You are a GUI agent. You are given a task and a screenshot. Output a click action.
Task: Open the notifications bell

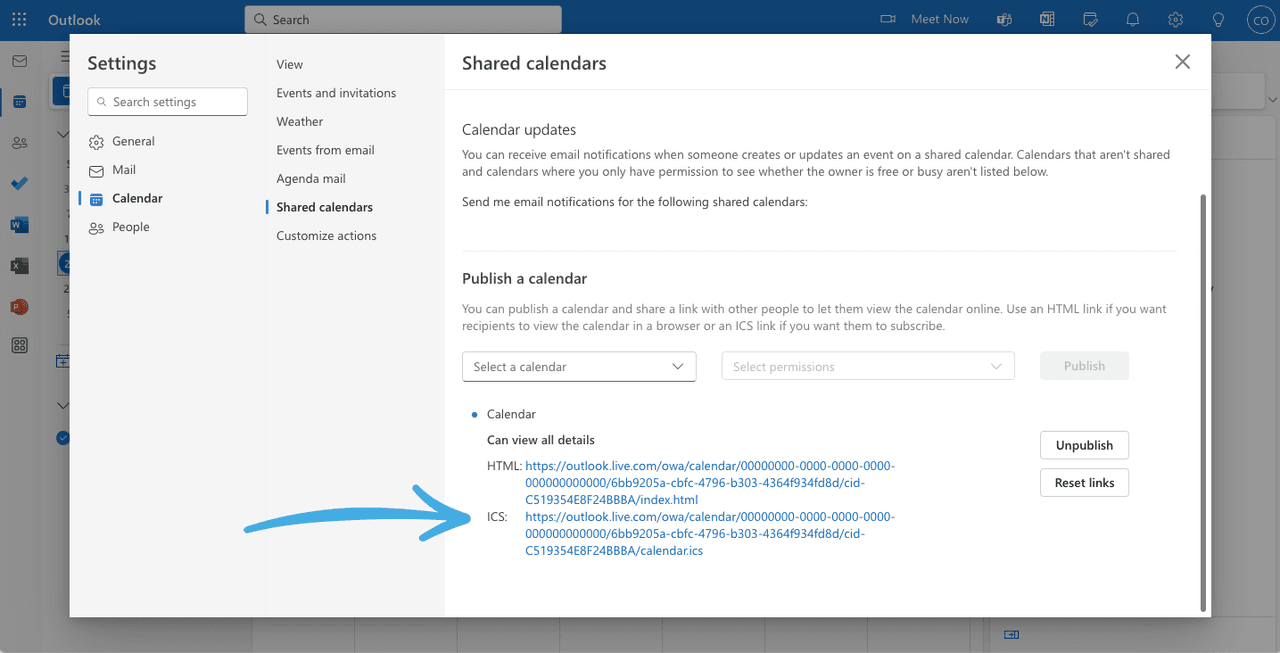pos(1132,19)
